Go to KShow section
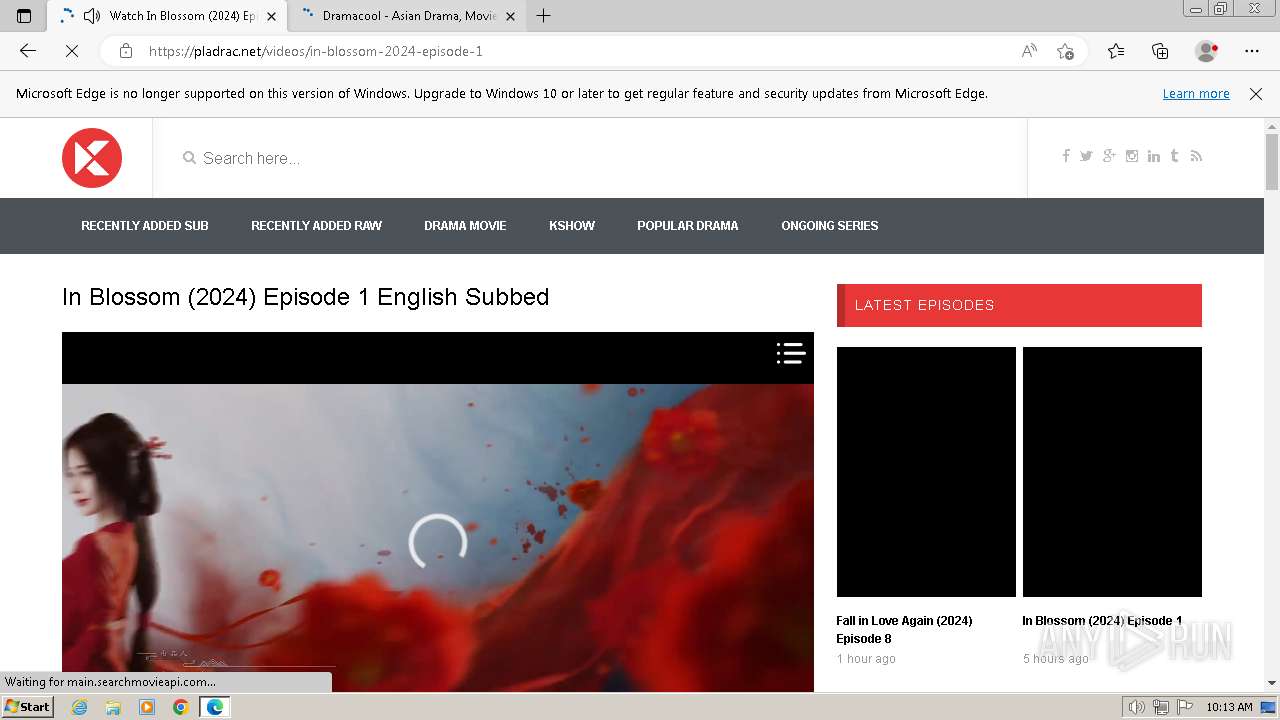Viewport: 1280px width, 720px height. 572,226
